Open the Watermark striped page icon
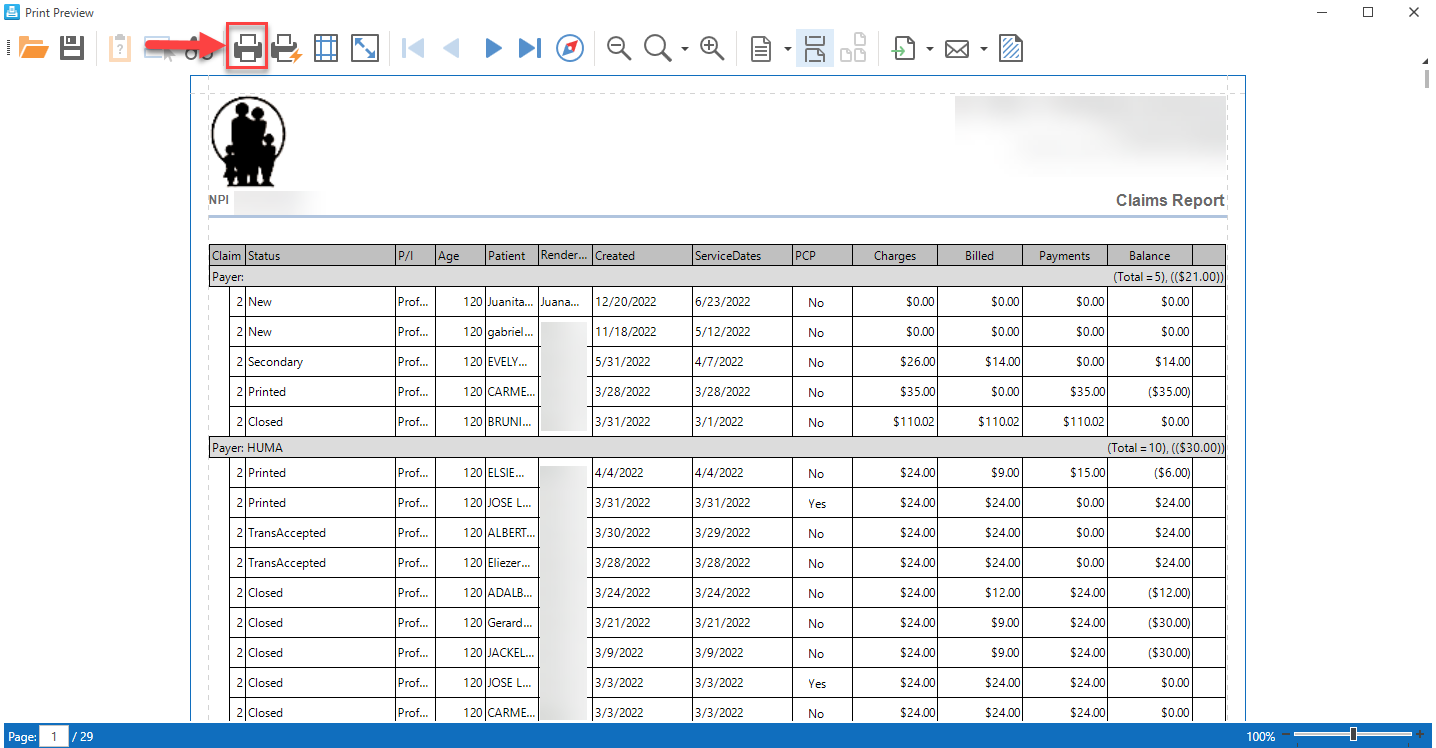1436x748 pixels. (x=1011, y=48)
